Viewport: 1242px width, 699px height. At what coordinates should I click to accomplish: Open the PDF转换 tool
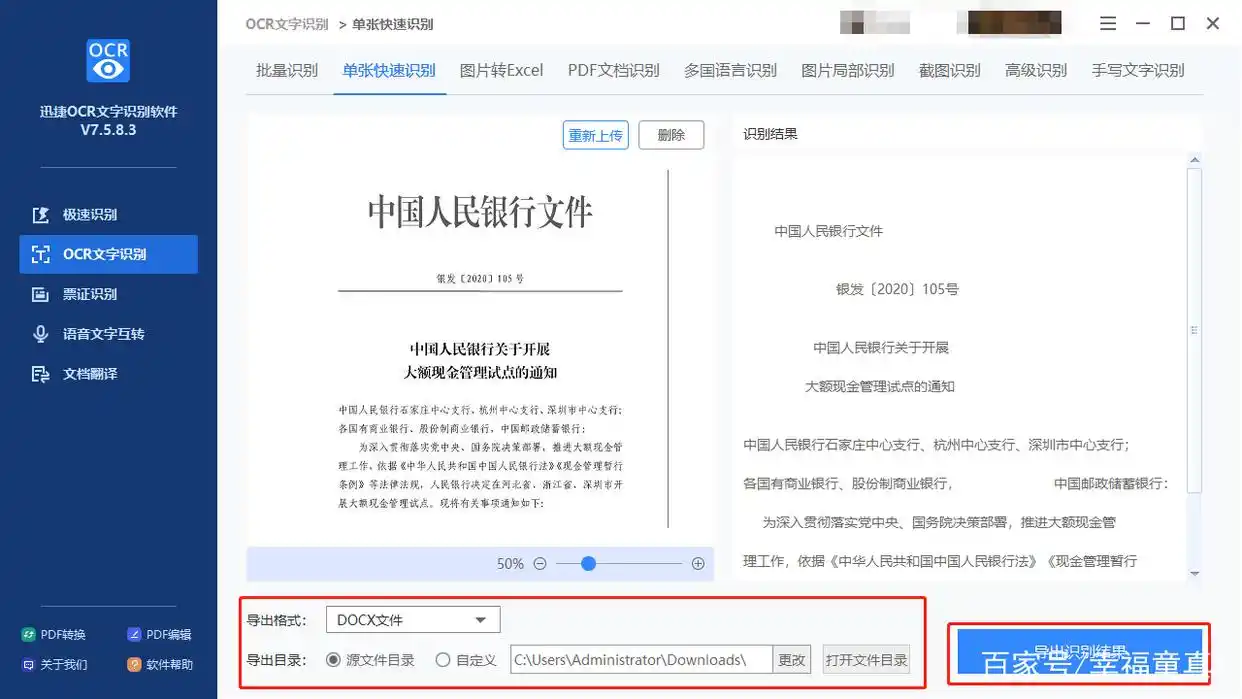tap(54, 634)
